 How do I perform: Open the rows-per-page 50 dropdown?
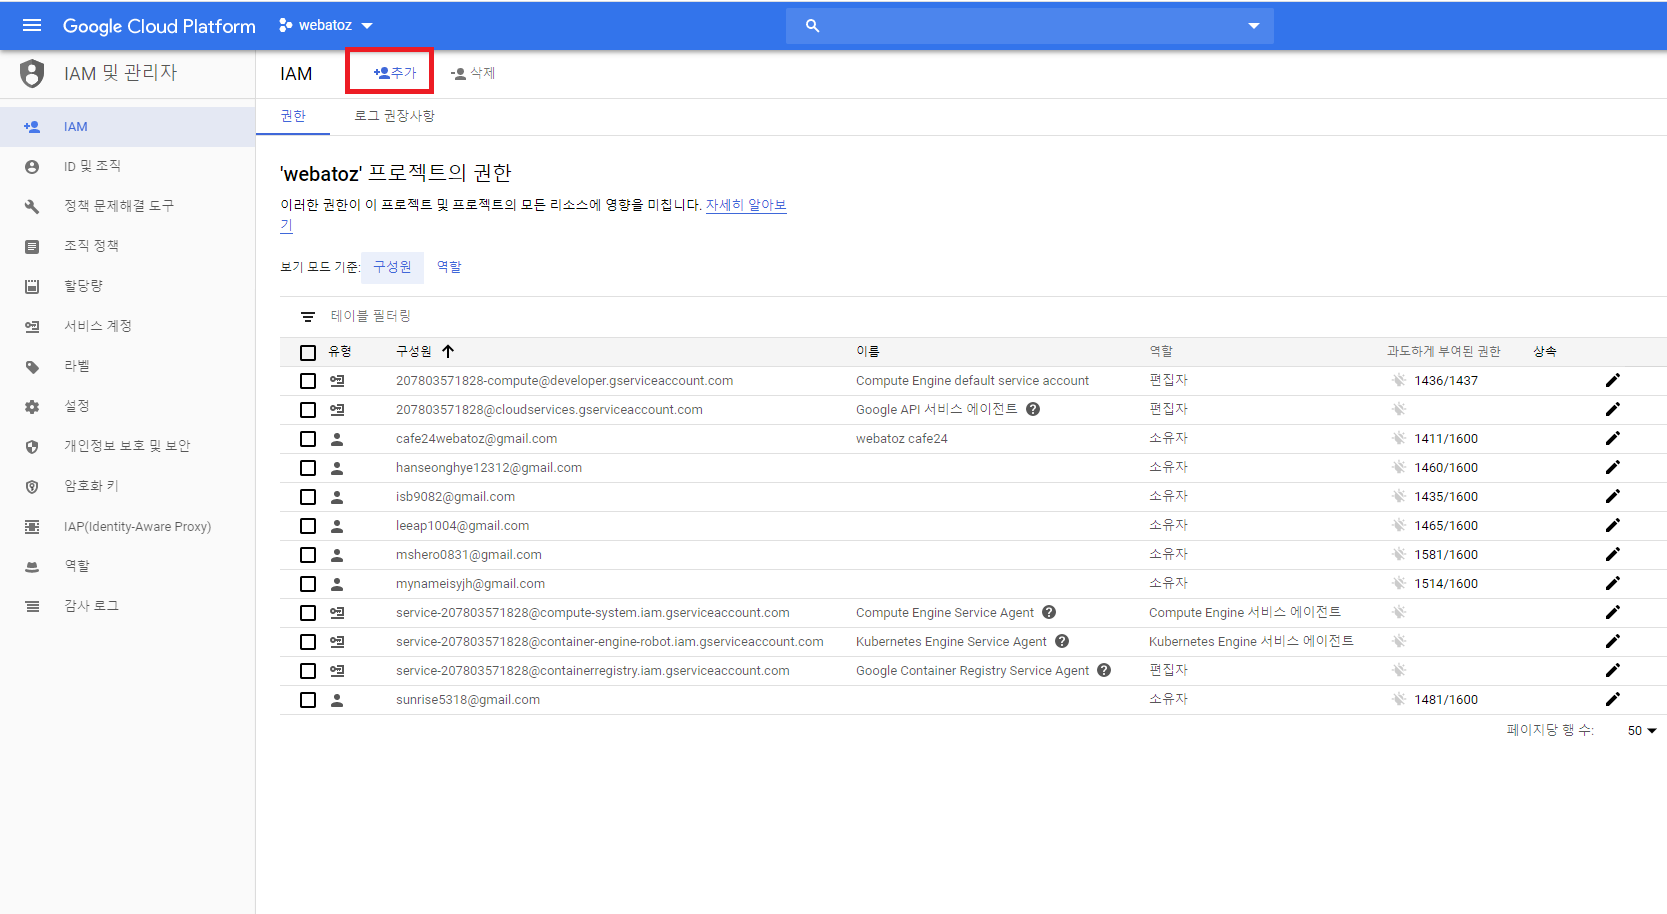(x=1641, y=731)
